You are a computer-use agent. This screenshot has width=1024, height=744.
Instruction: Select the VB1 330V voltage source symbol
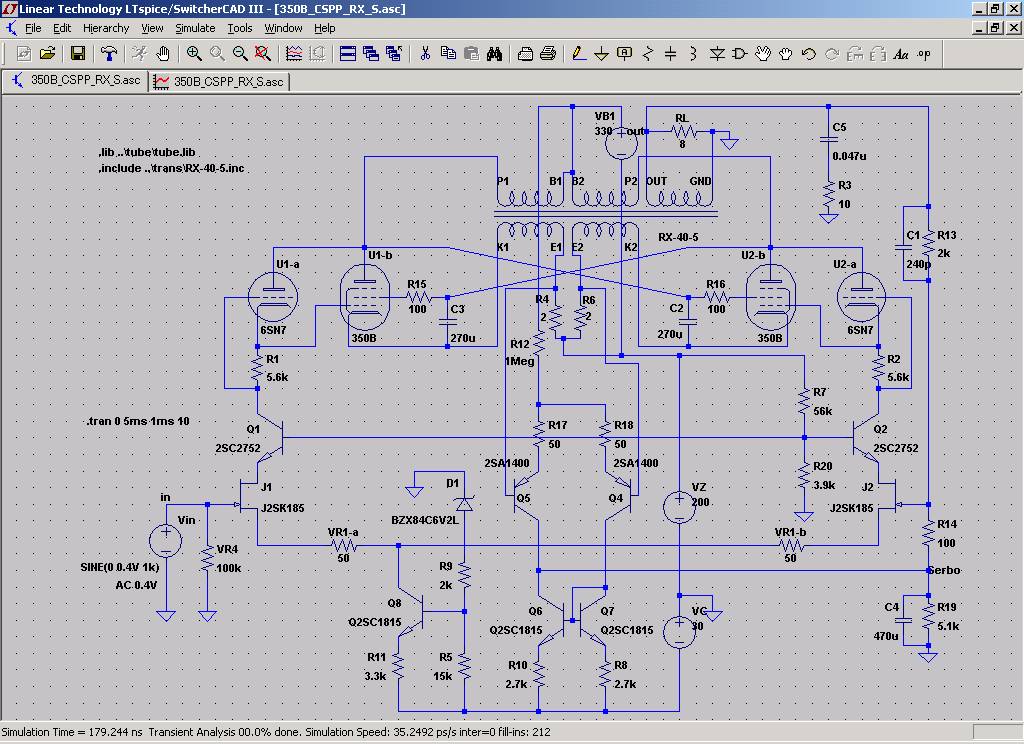621,142
